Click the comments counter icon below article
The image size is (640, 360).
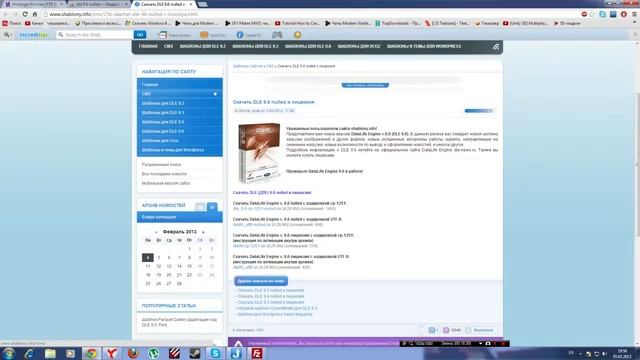pyautogui.click(x=431, y=330)
